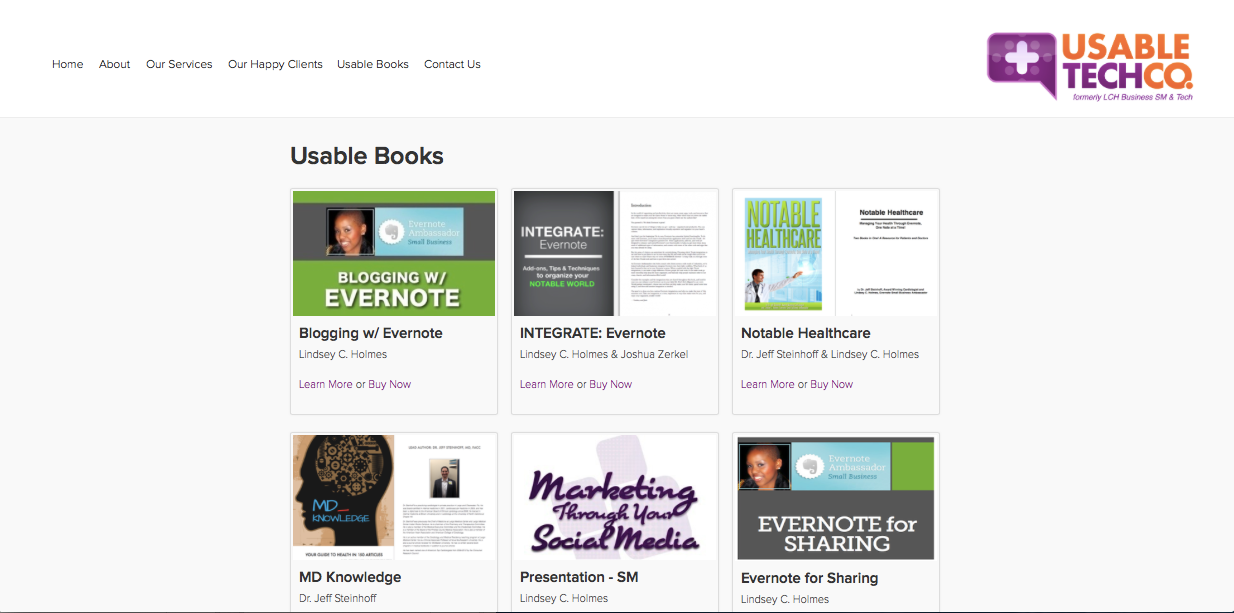Open the Home menu item
The height and width of the screenshot is (613, 1234).
pos(67,64)
